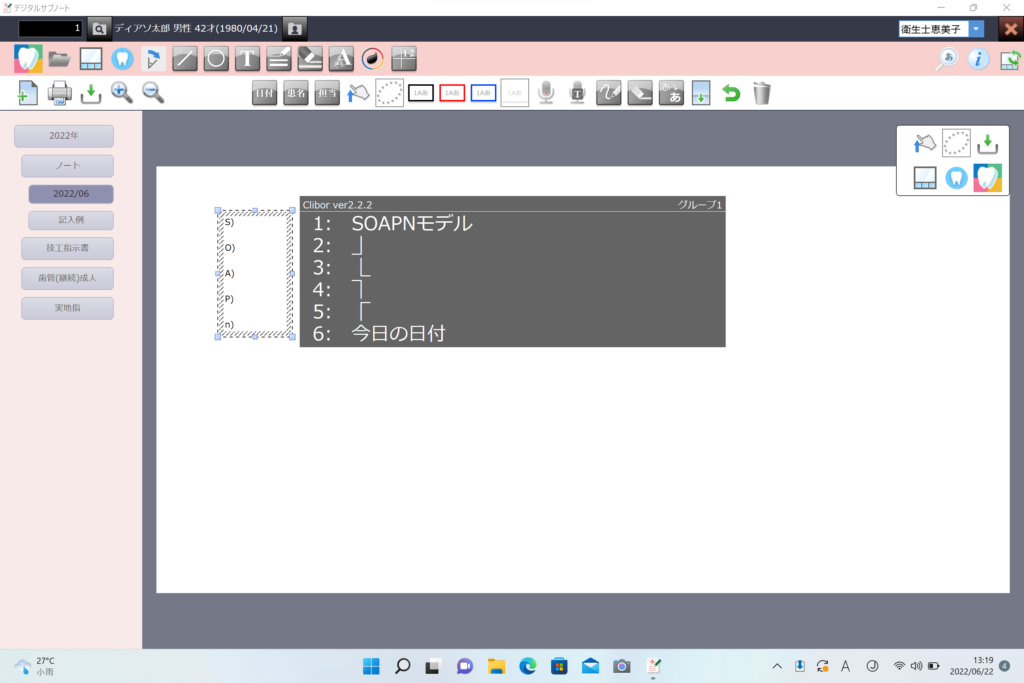This screenshot has height=683, width=1024.
Task: Click the green undo arrow
Action: click(731, 93)
